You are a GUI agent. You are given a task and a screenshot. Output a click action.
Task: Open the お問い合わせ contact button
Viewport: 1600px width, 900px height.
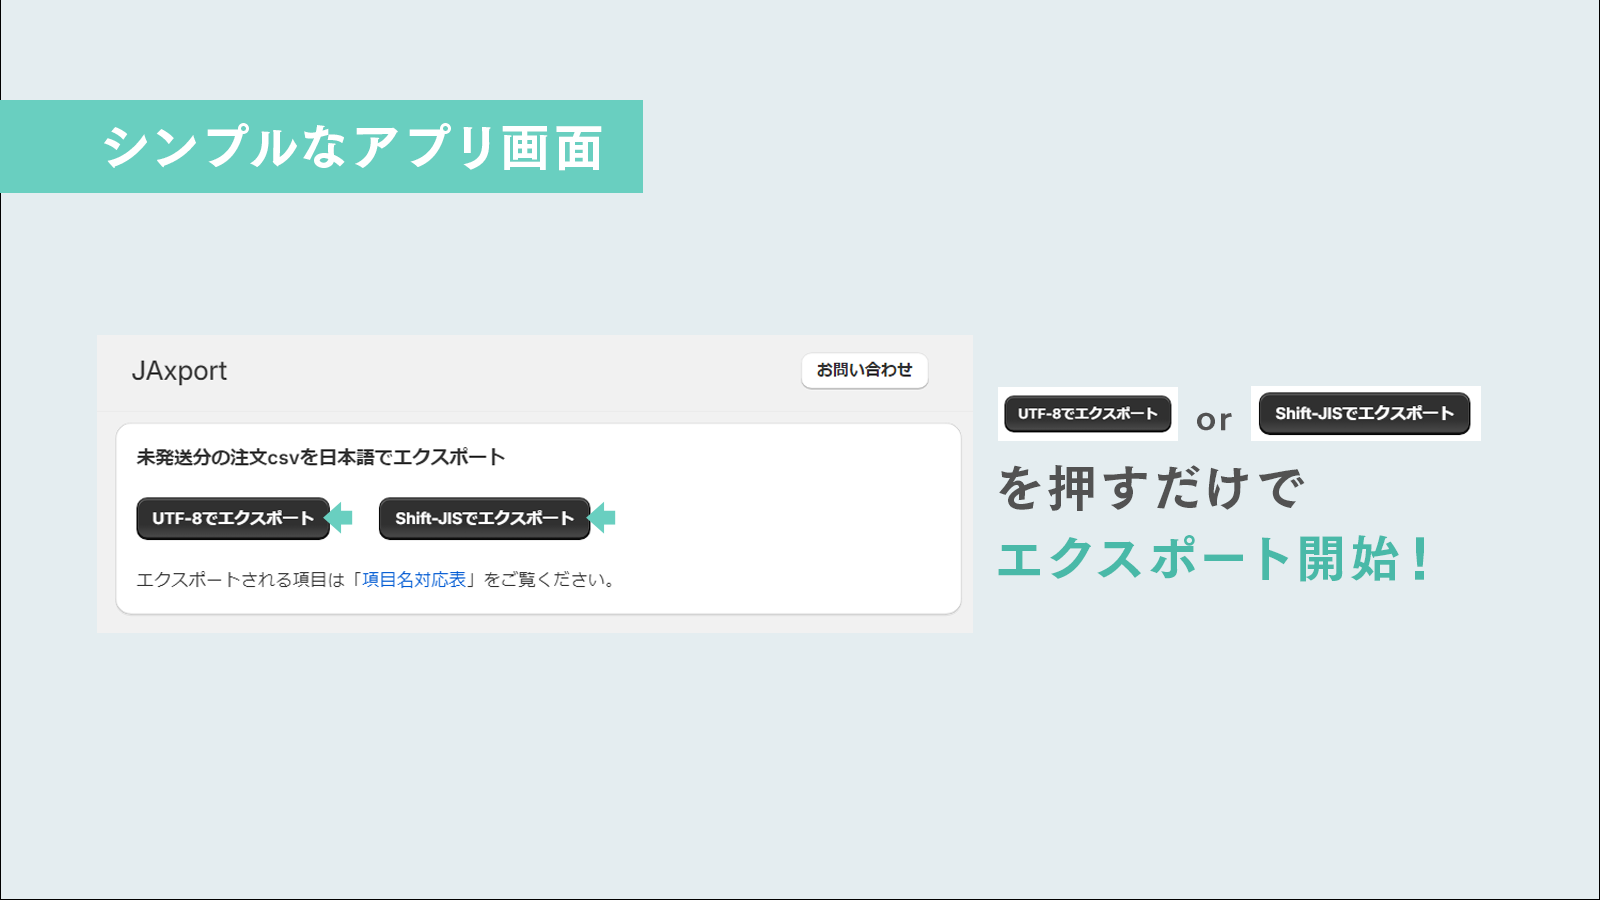[x=864, y=370]
